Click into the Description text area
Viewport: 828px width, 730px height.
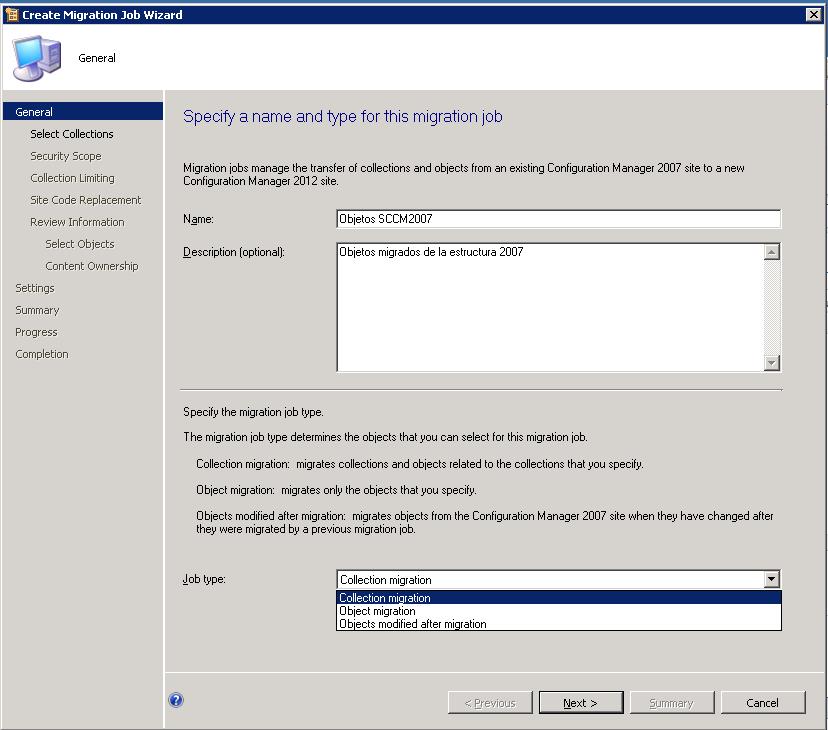(550, 307)
